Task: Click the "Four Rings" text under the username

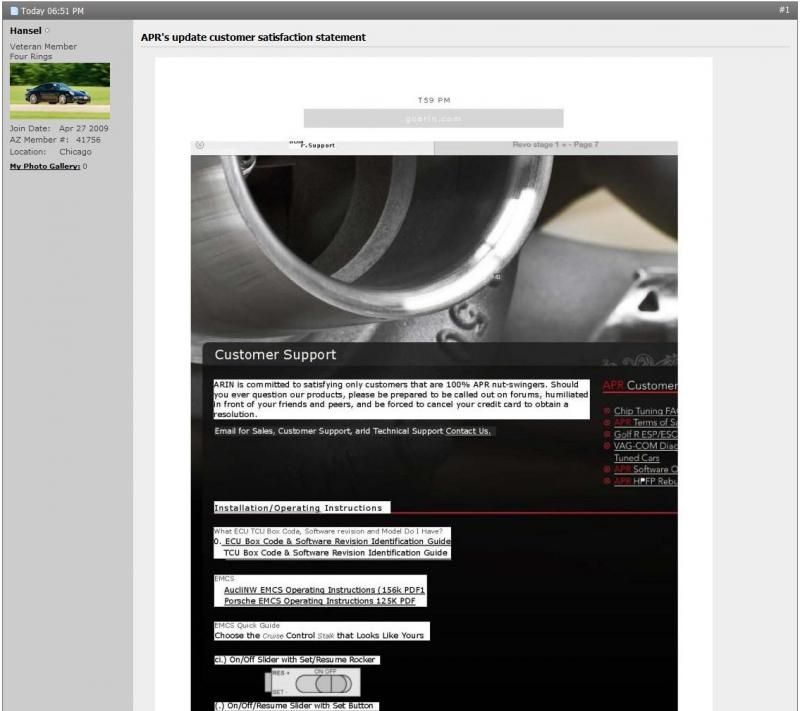Action: [31, 56]
